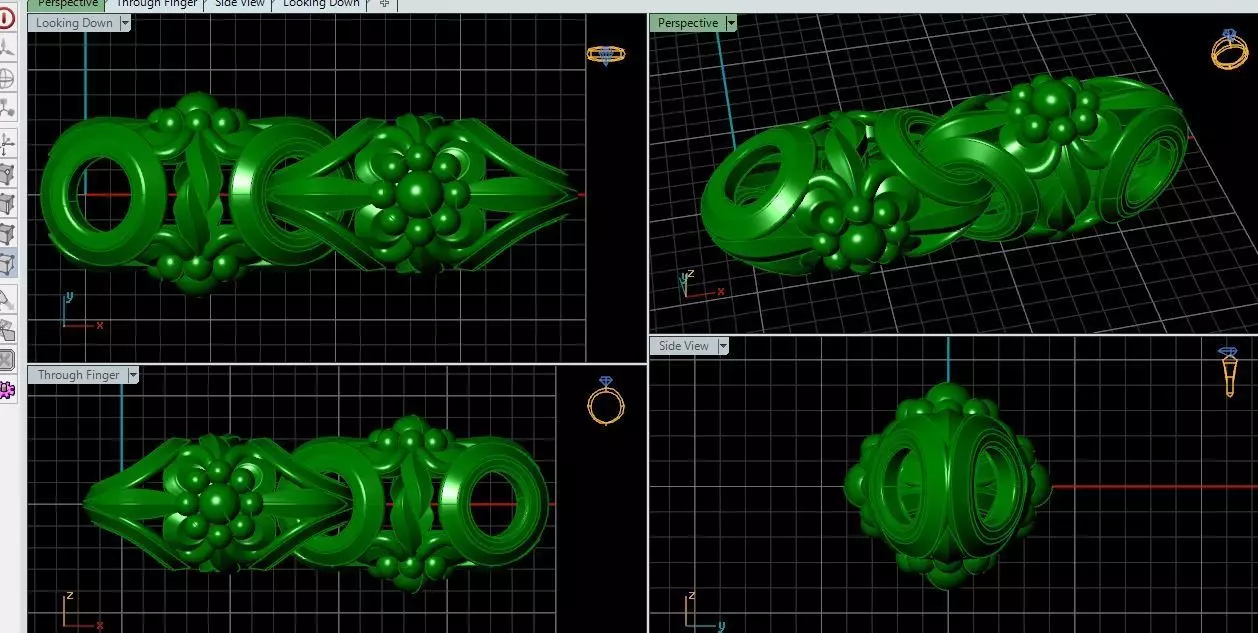Click the flower cluster center in Through Finger viewport
Viewport: 1258px width, 633px height.
tap(216, 501)
